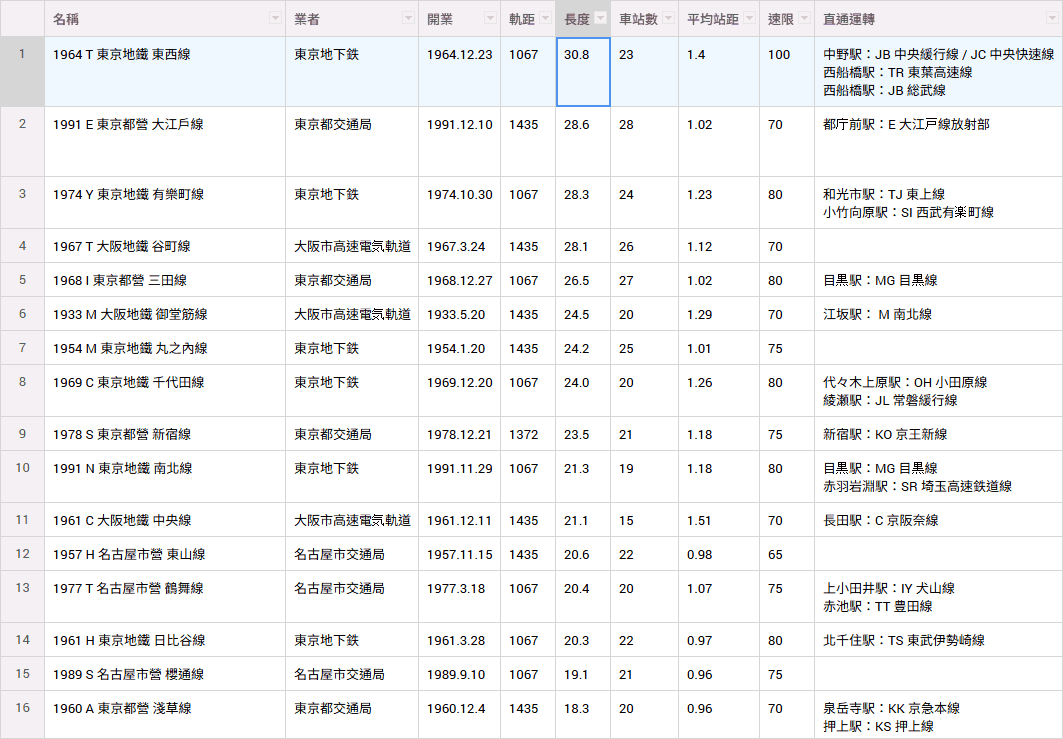Open the 軌距 column filter dropdown
This screenshot has height=739, width=1063.
tap(545, 18)
